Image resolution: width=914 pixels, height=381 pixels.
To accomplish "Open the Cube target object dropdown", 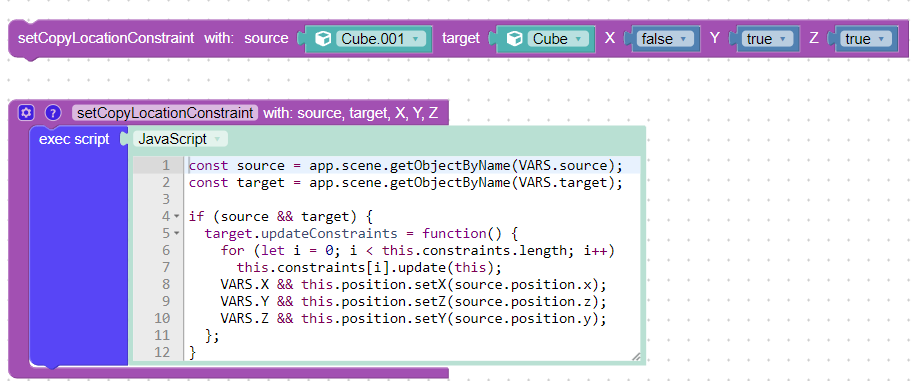I will tap(558, 39).
